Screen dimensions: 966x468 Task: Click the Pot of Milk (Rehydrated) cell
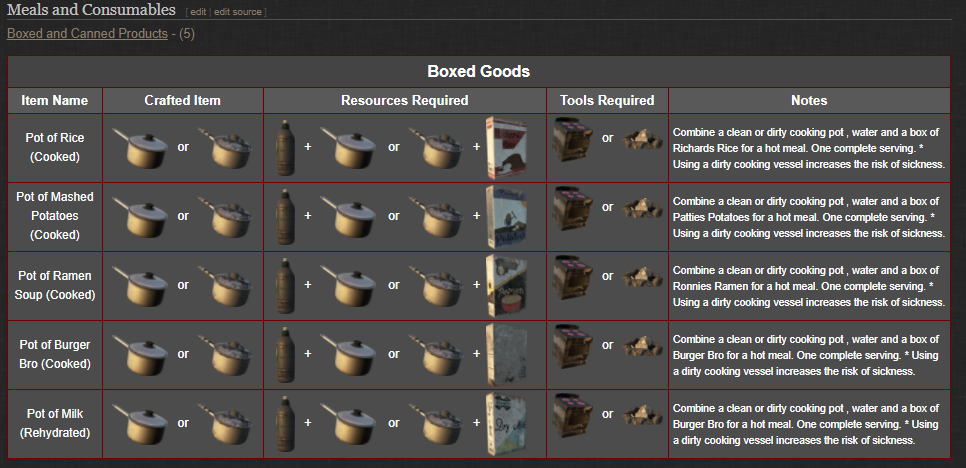pos(55,424)
